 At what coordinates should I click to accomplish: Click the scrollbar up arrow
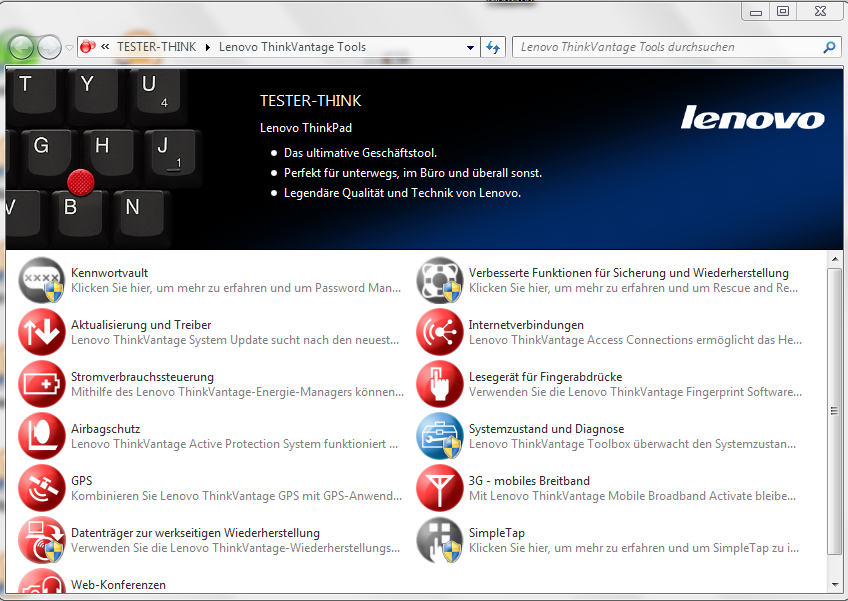coord(835,260)
